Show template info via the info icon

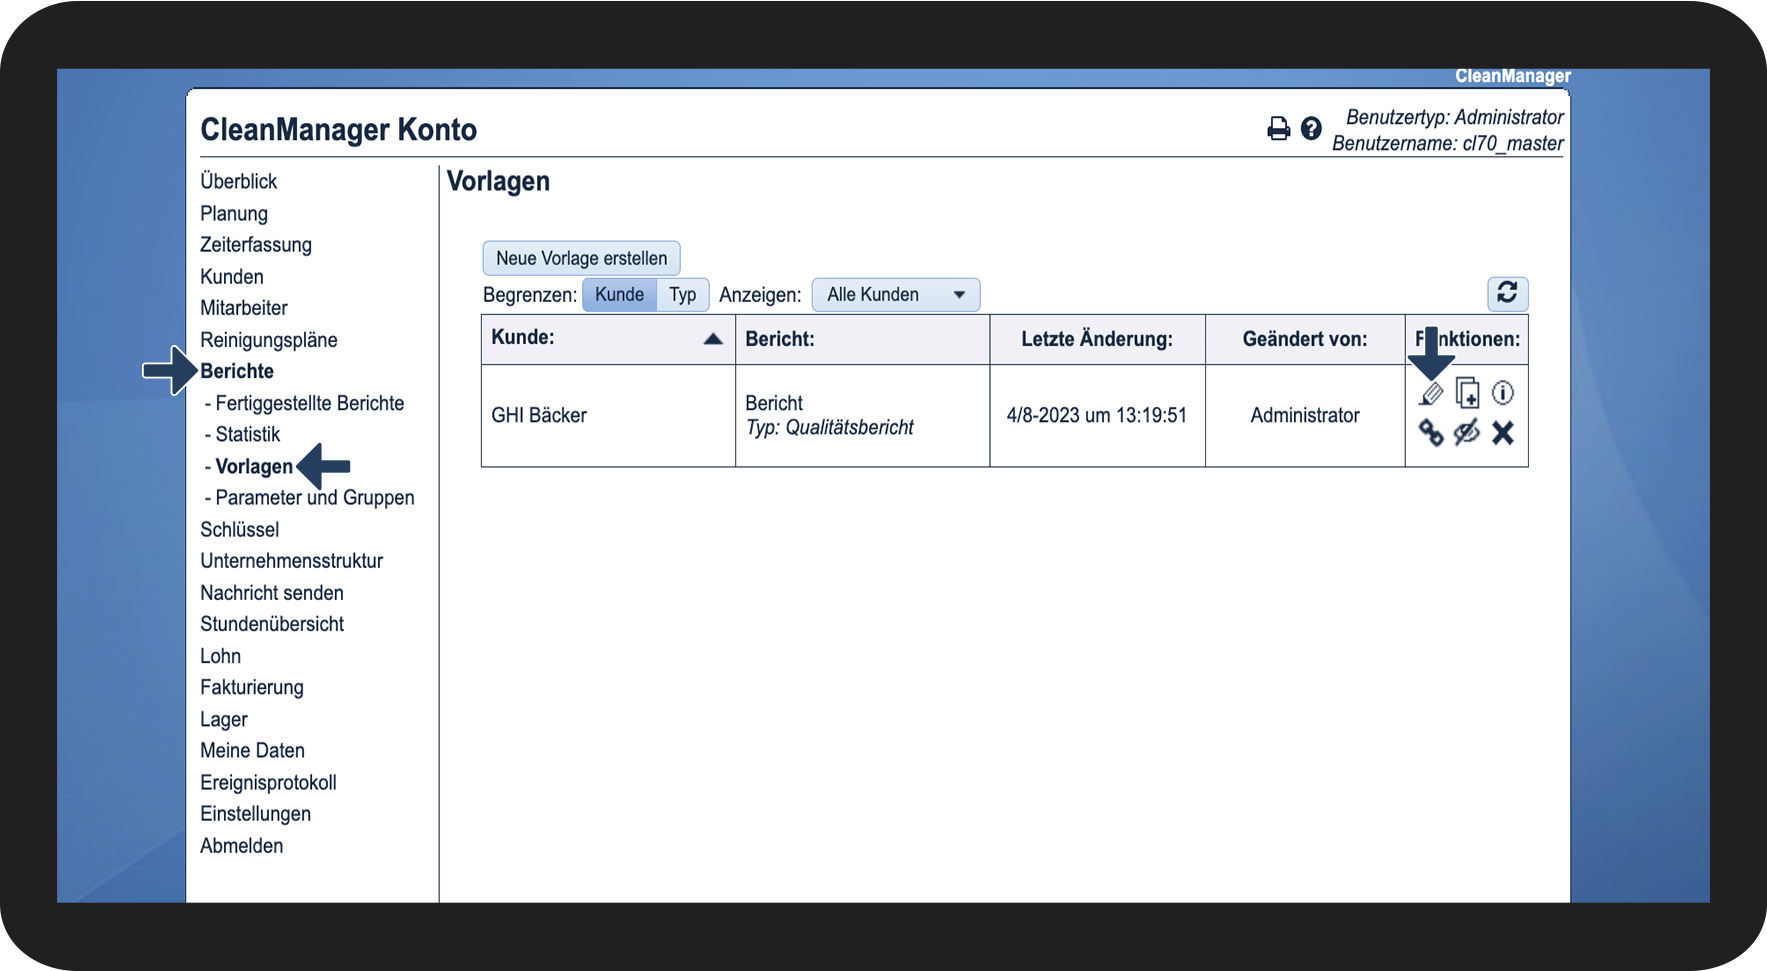(x=1502, y=393)
